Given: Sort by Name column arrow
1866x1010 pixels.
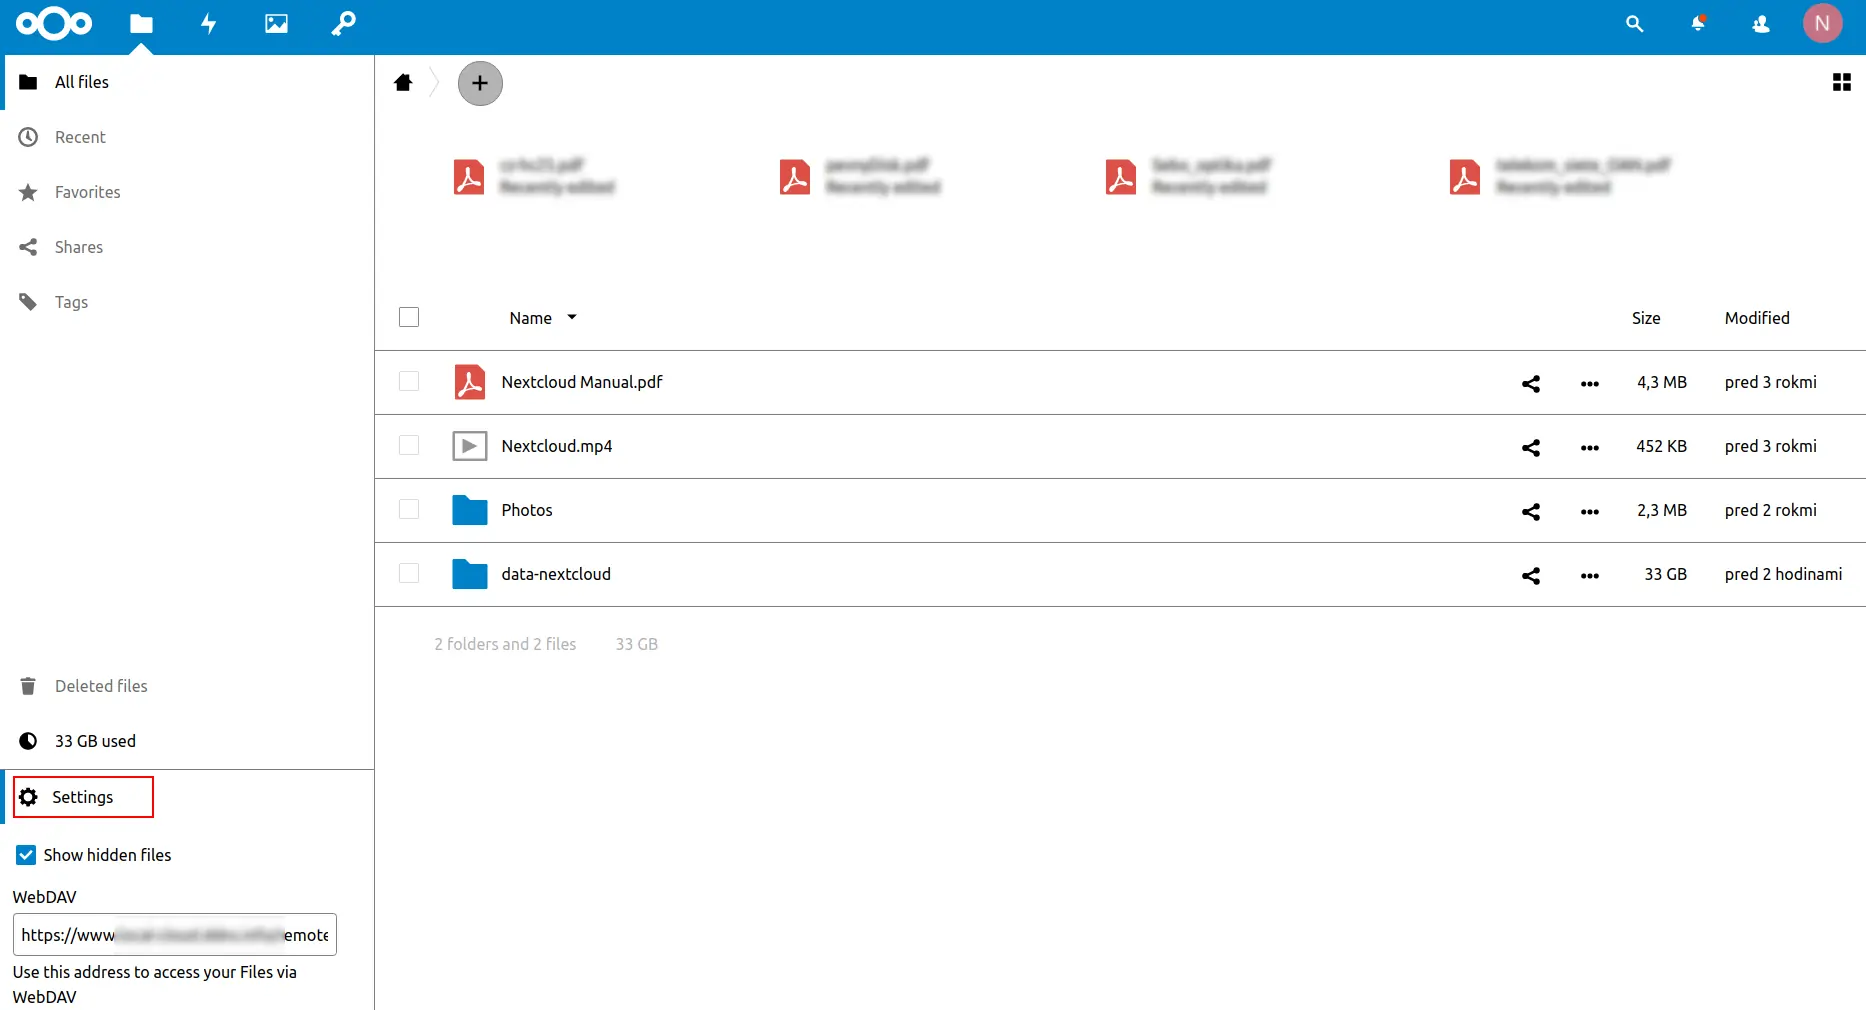Looking at the screenshot, I should coord(572,317).
